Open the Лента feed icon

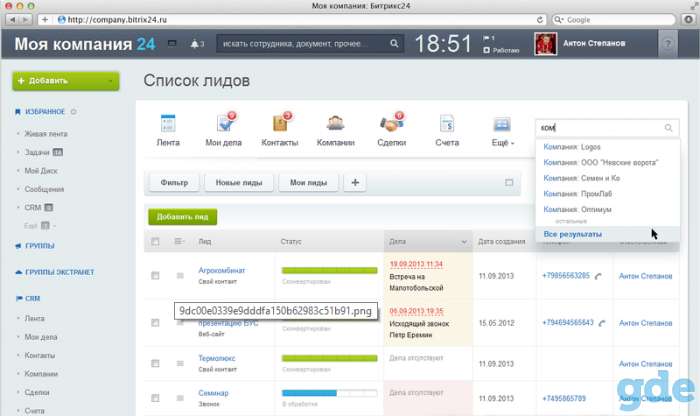coord(168,123)
